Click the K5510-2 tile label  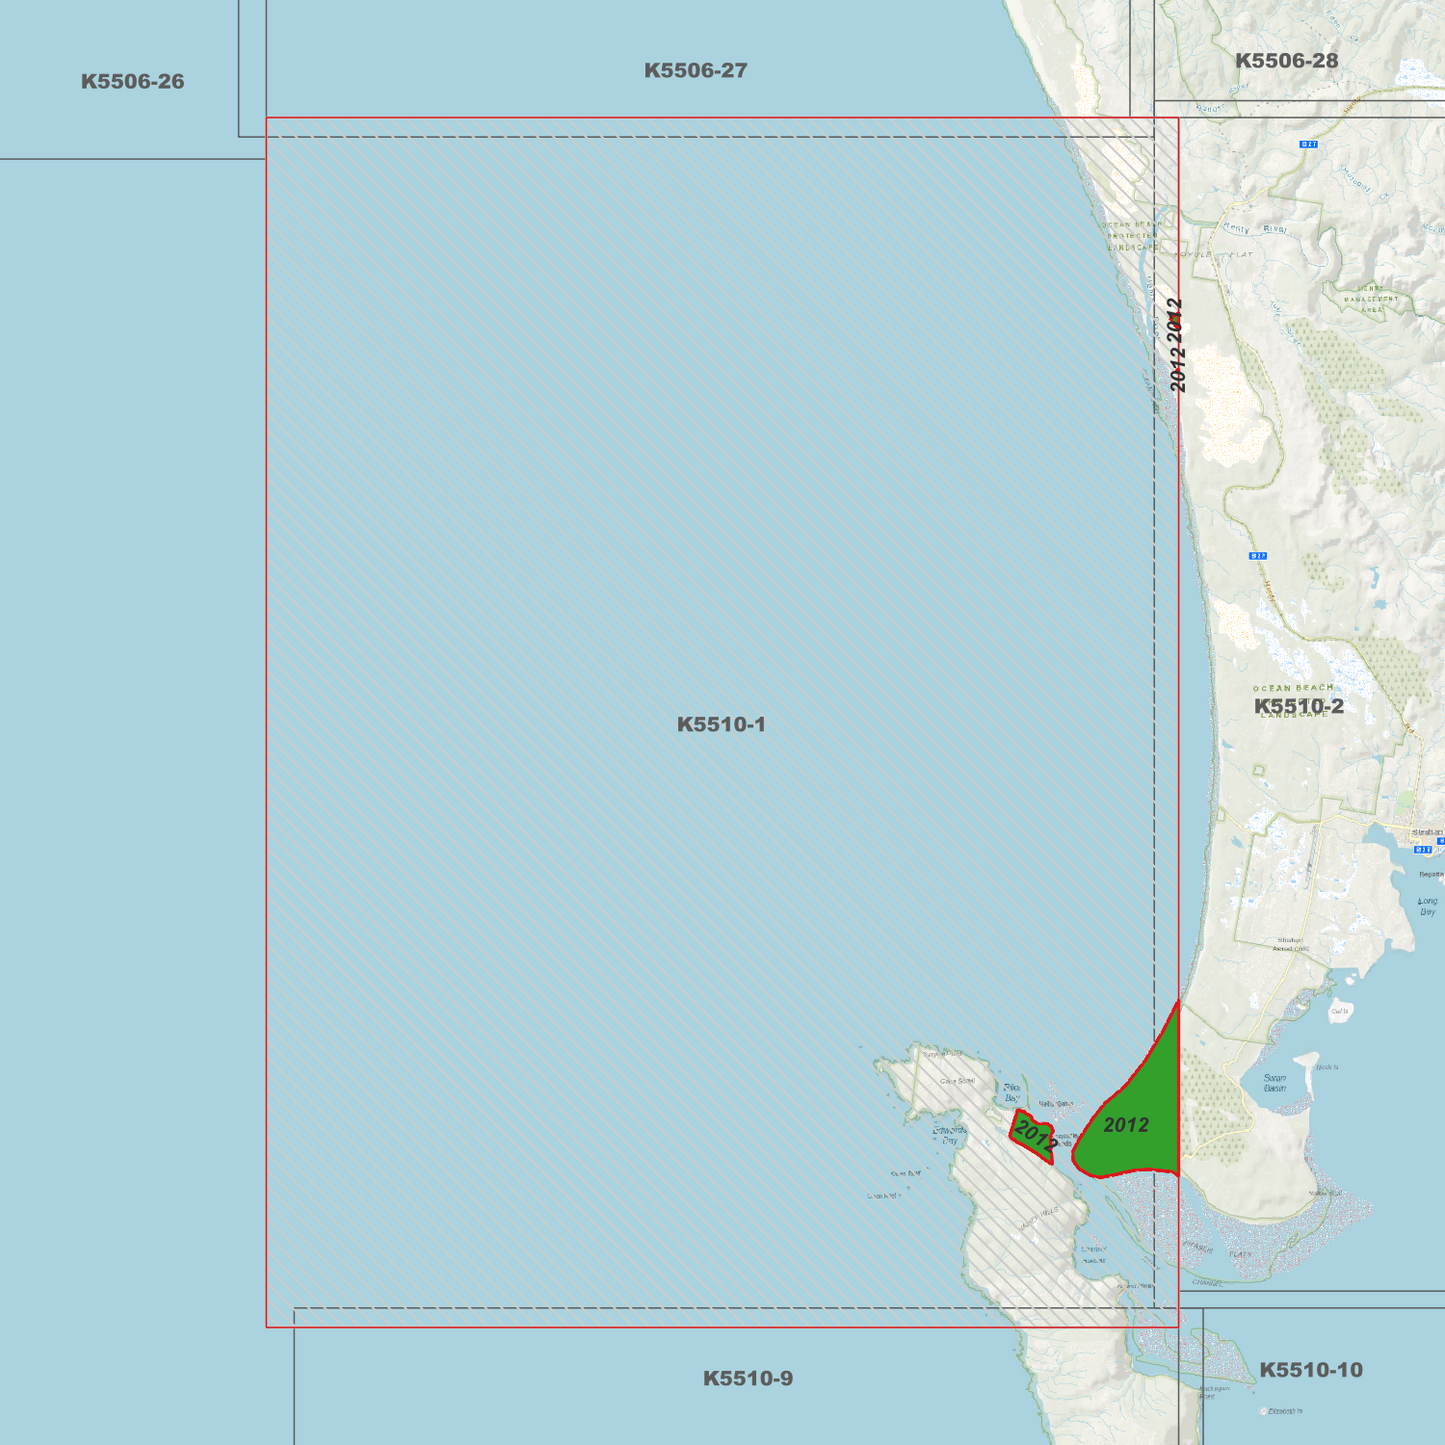(1299, 706)
